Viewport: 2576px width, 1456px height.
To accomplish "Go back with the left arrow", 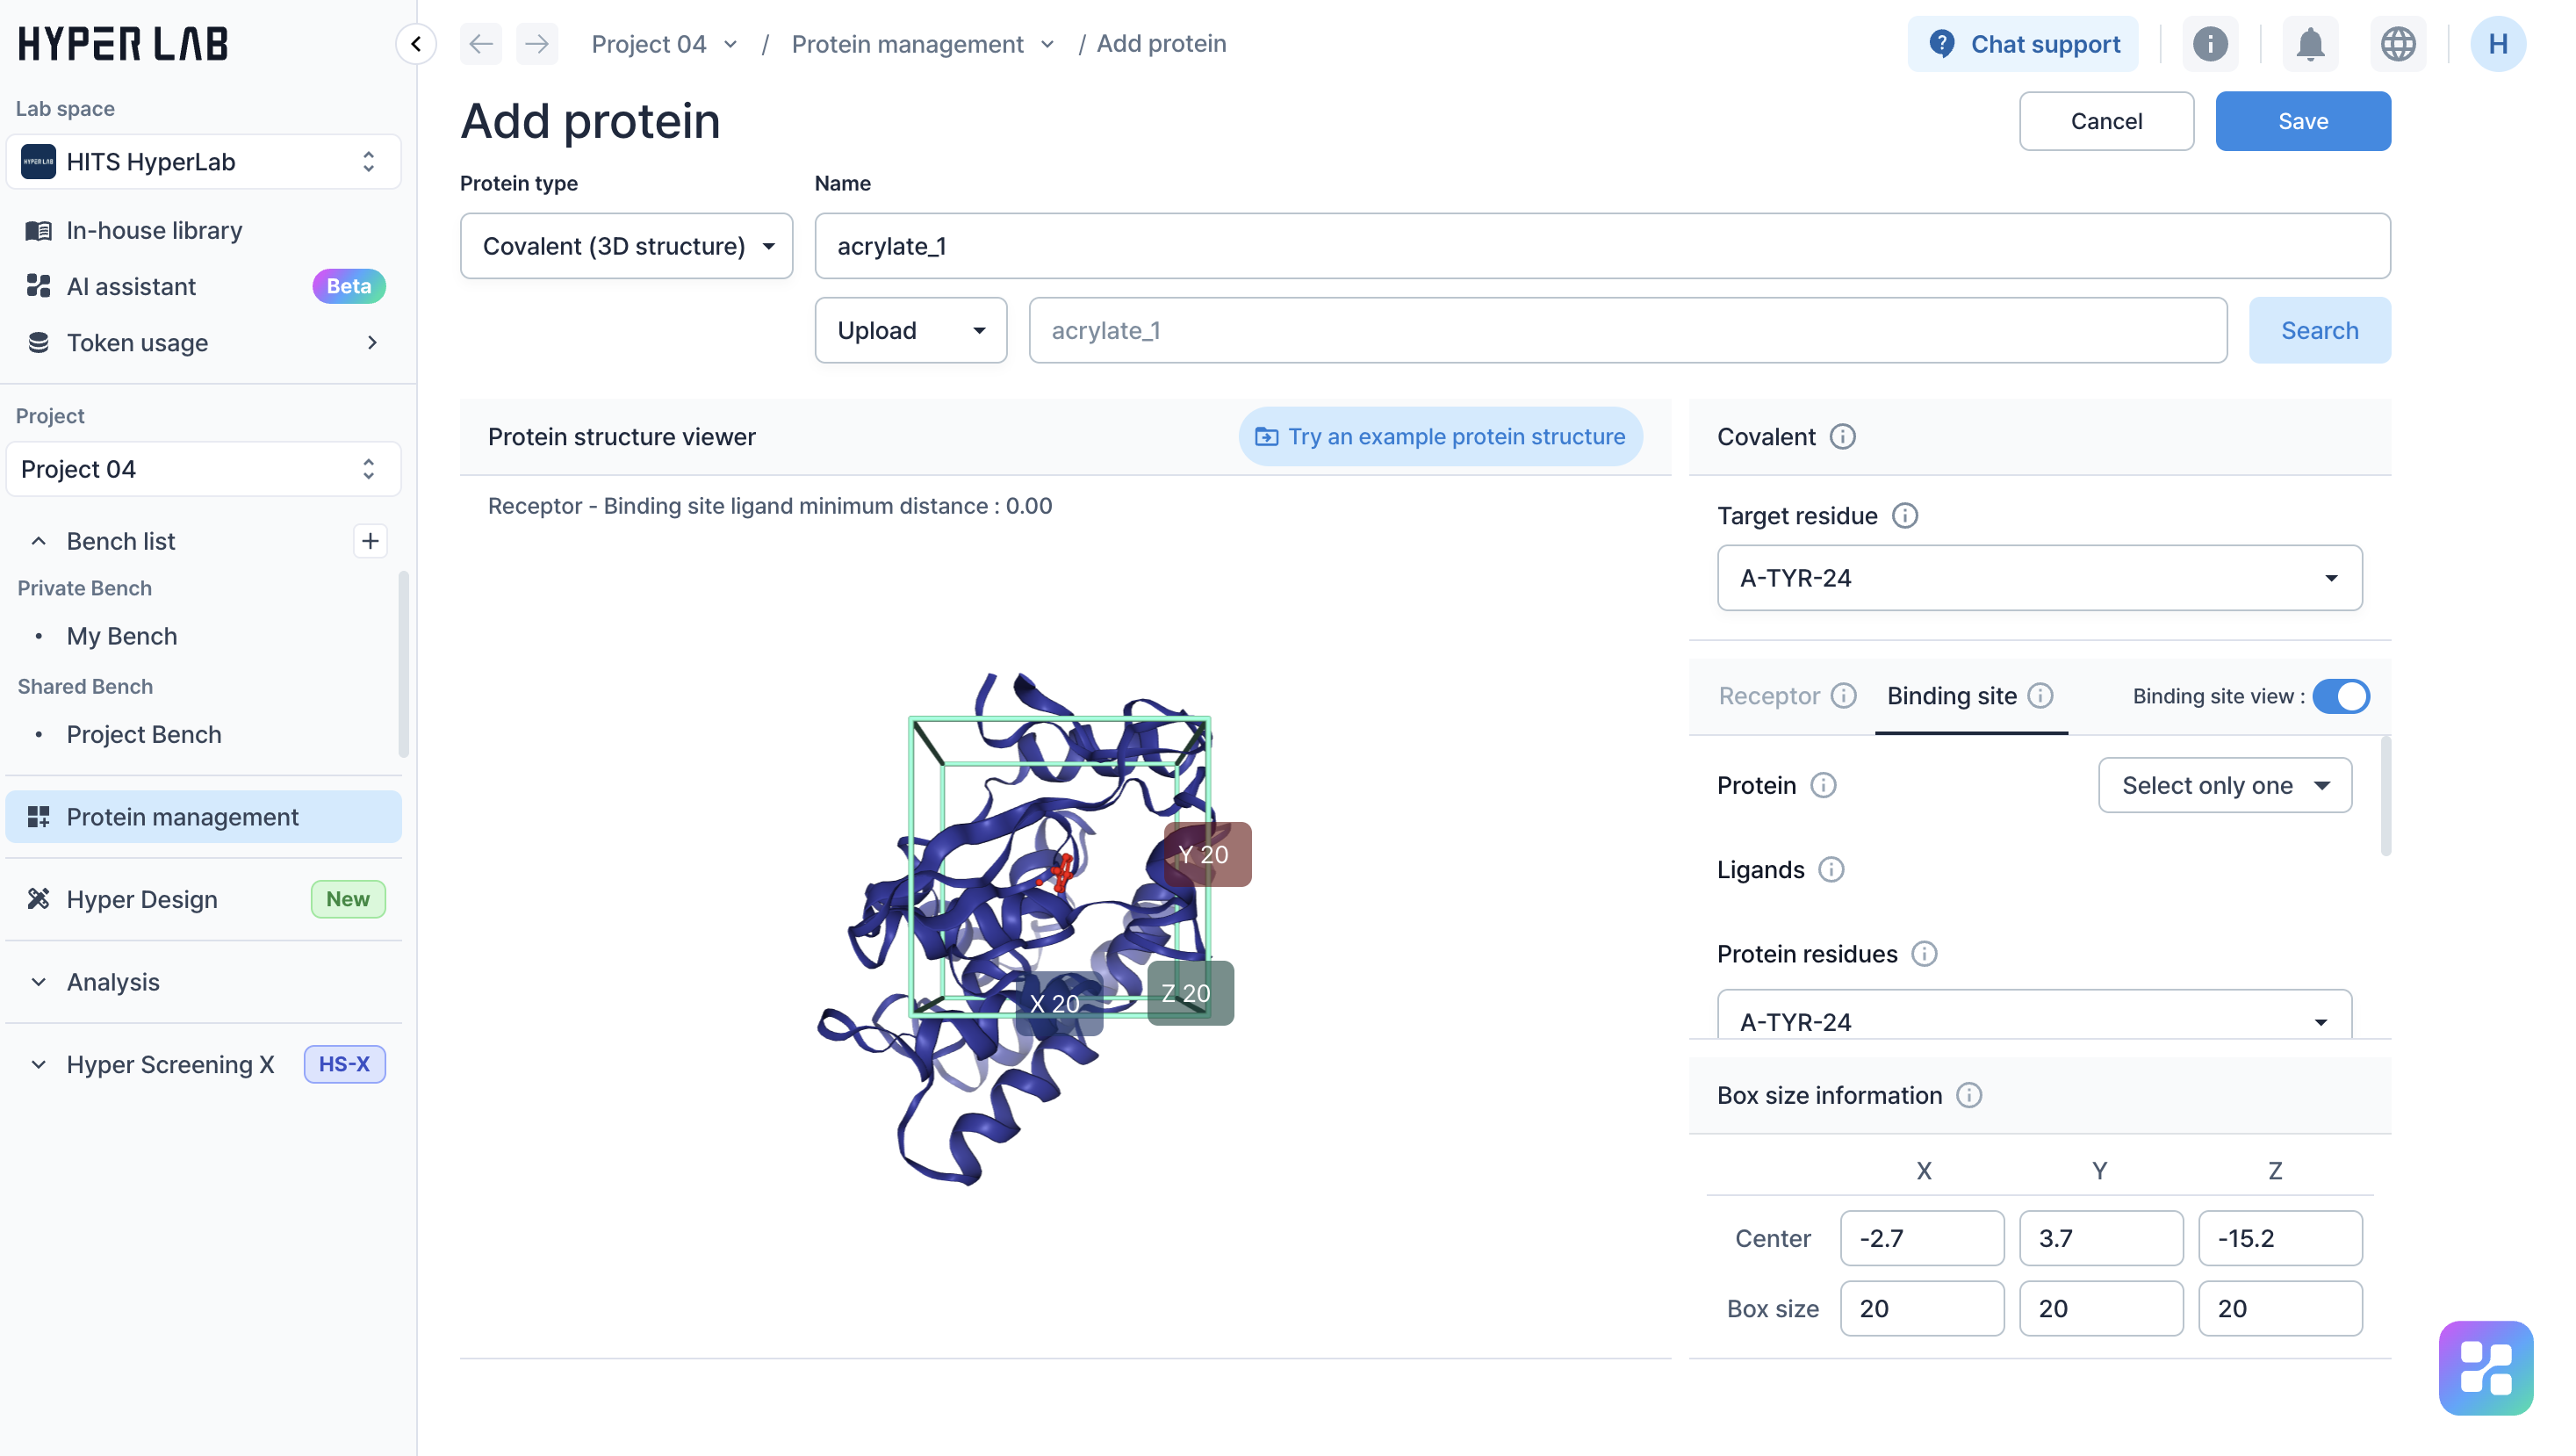I will coord(481,44).
